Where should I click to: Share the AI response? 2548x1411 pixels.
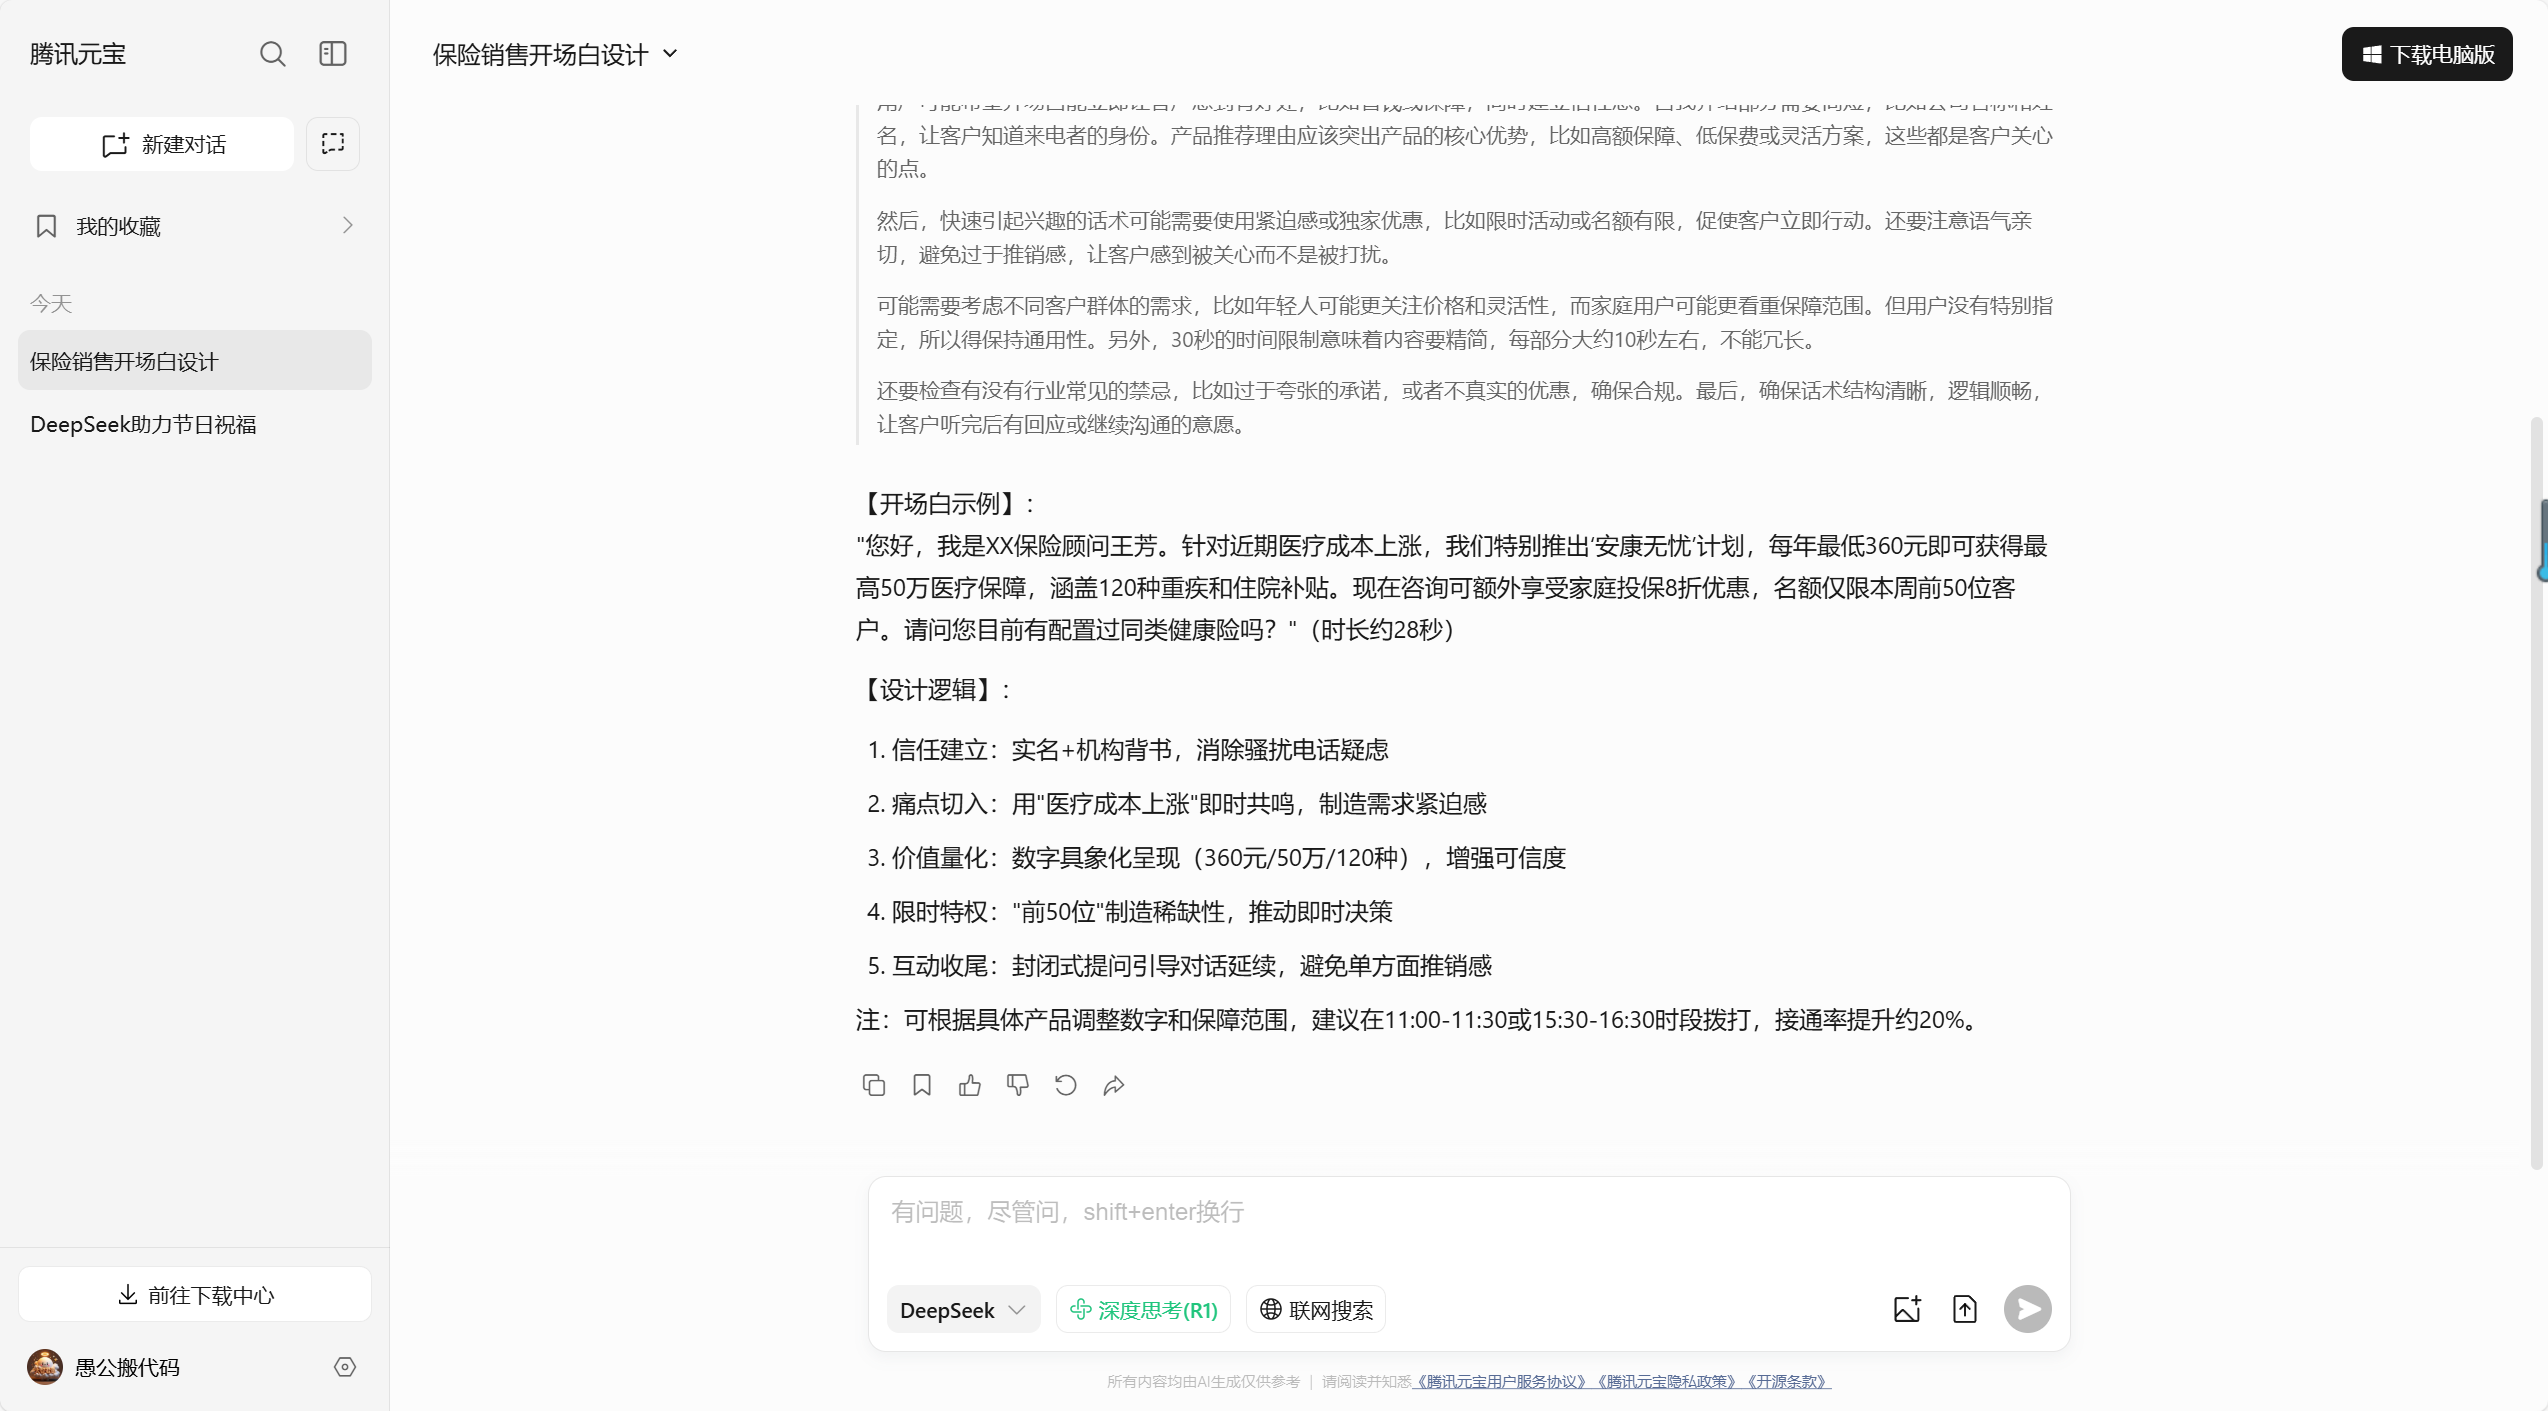pos(1113,1085)
